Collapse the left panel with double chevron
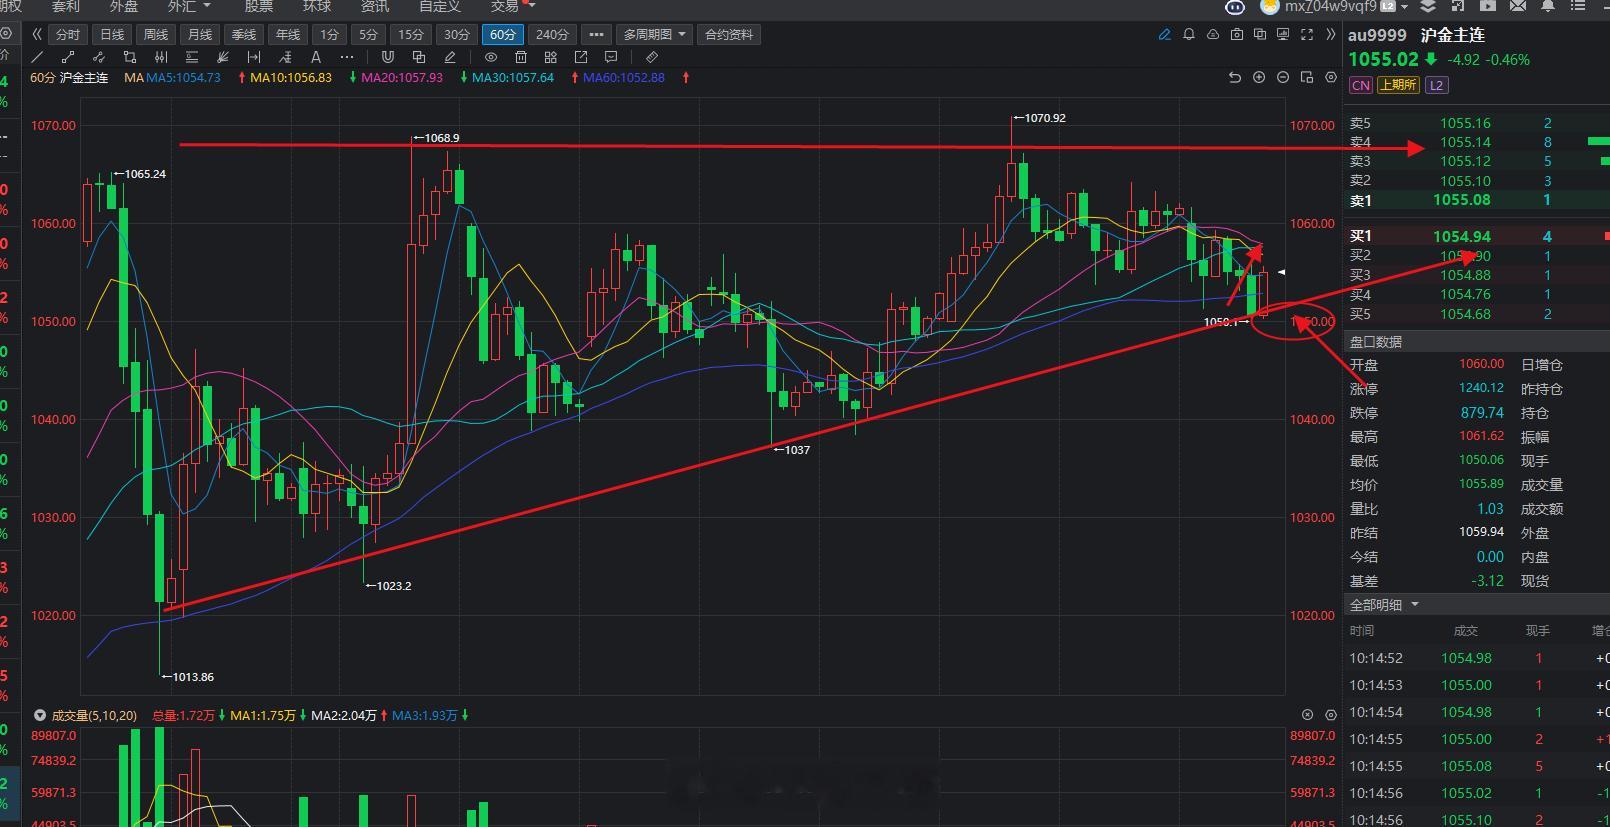The image size is (1610, 827). coord(38,34)
